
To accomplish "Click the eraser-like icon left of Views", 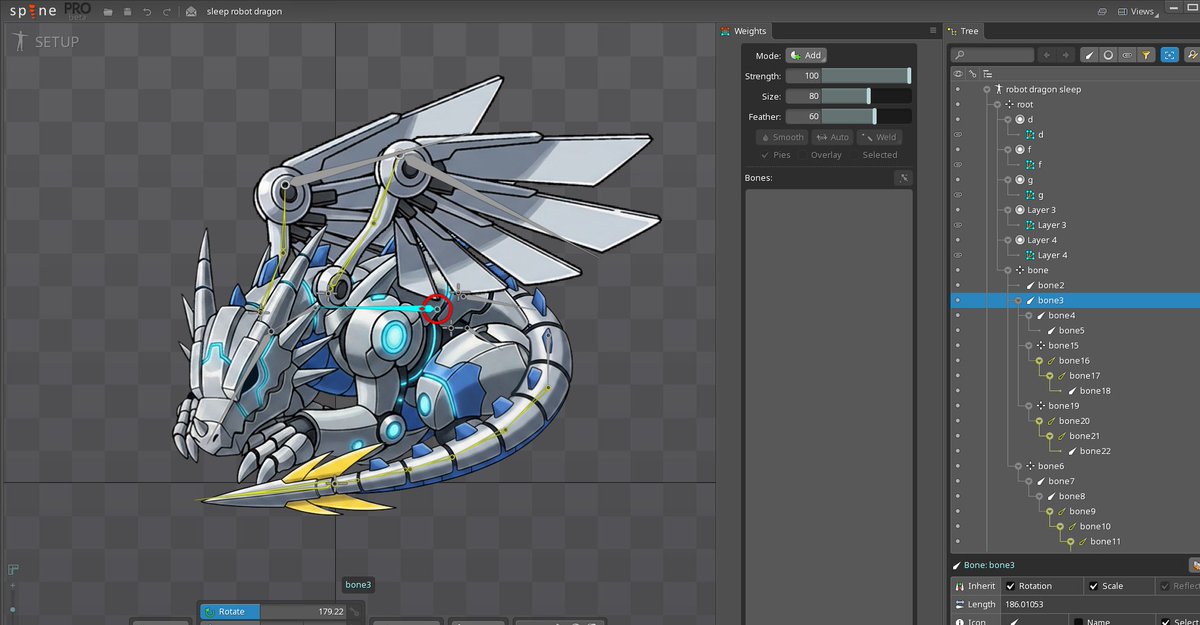I will pyautogui.click(x=1102, y=12).
